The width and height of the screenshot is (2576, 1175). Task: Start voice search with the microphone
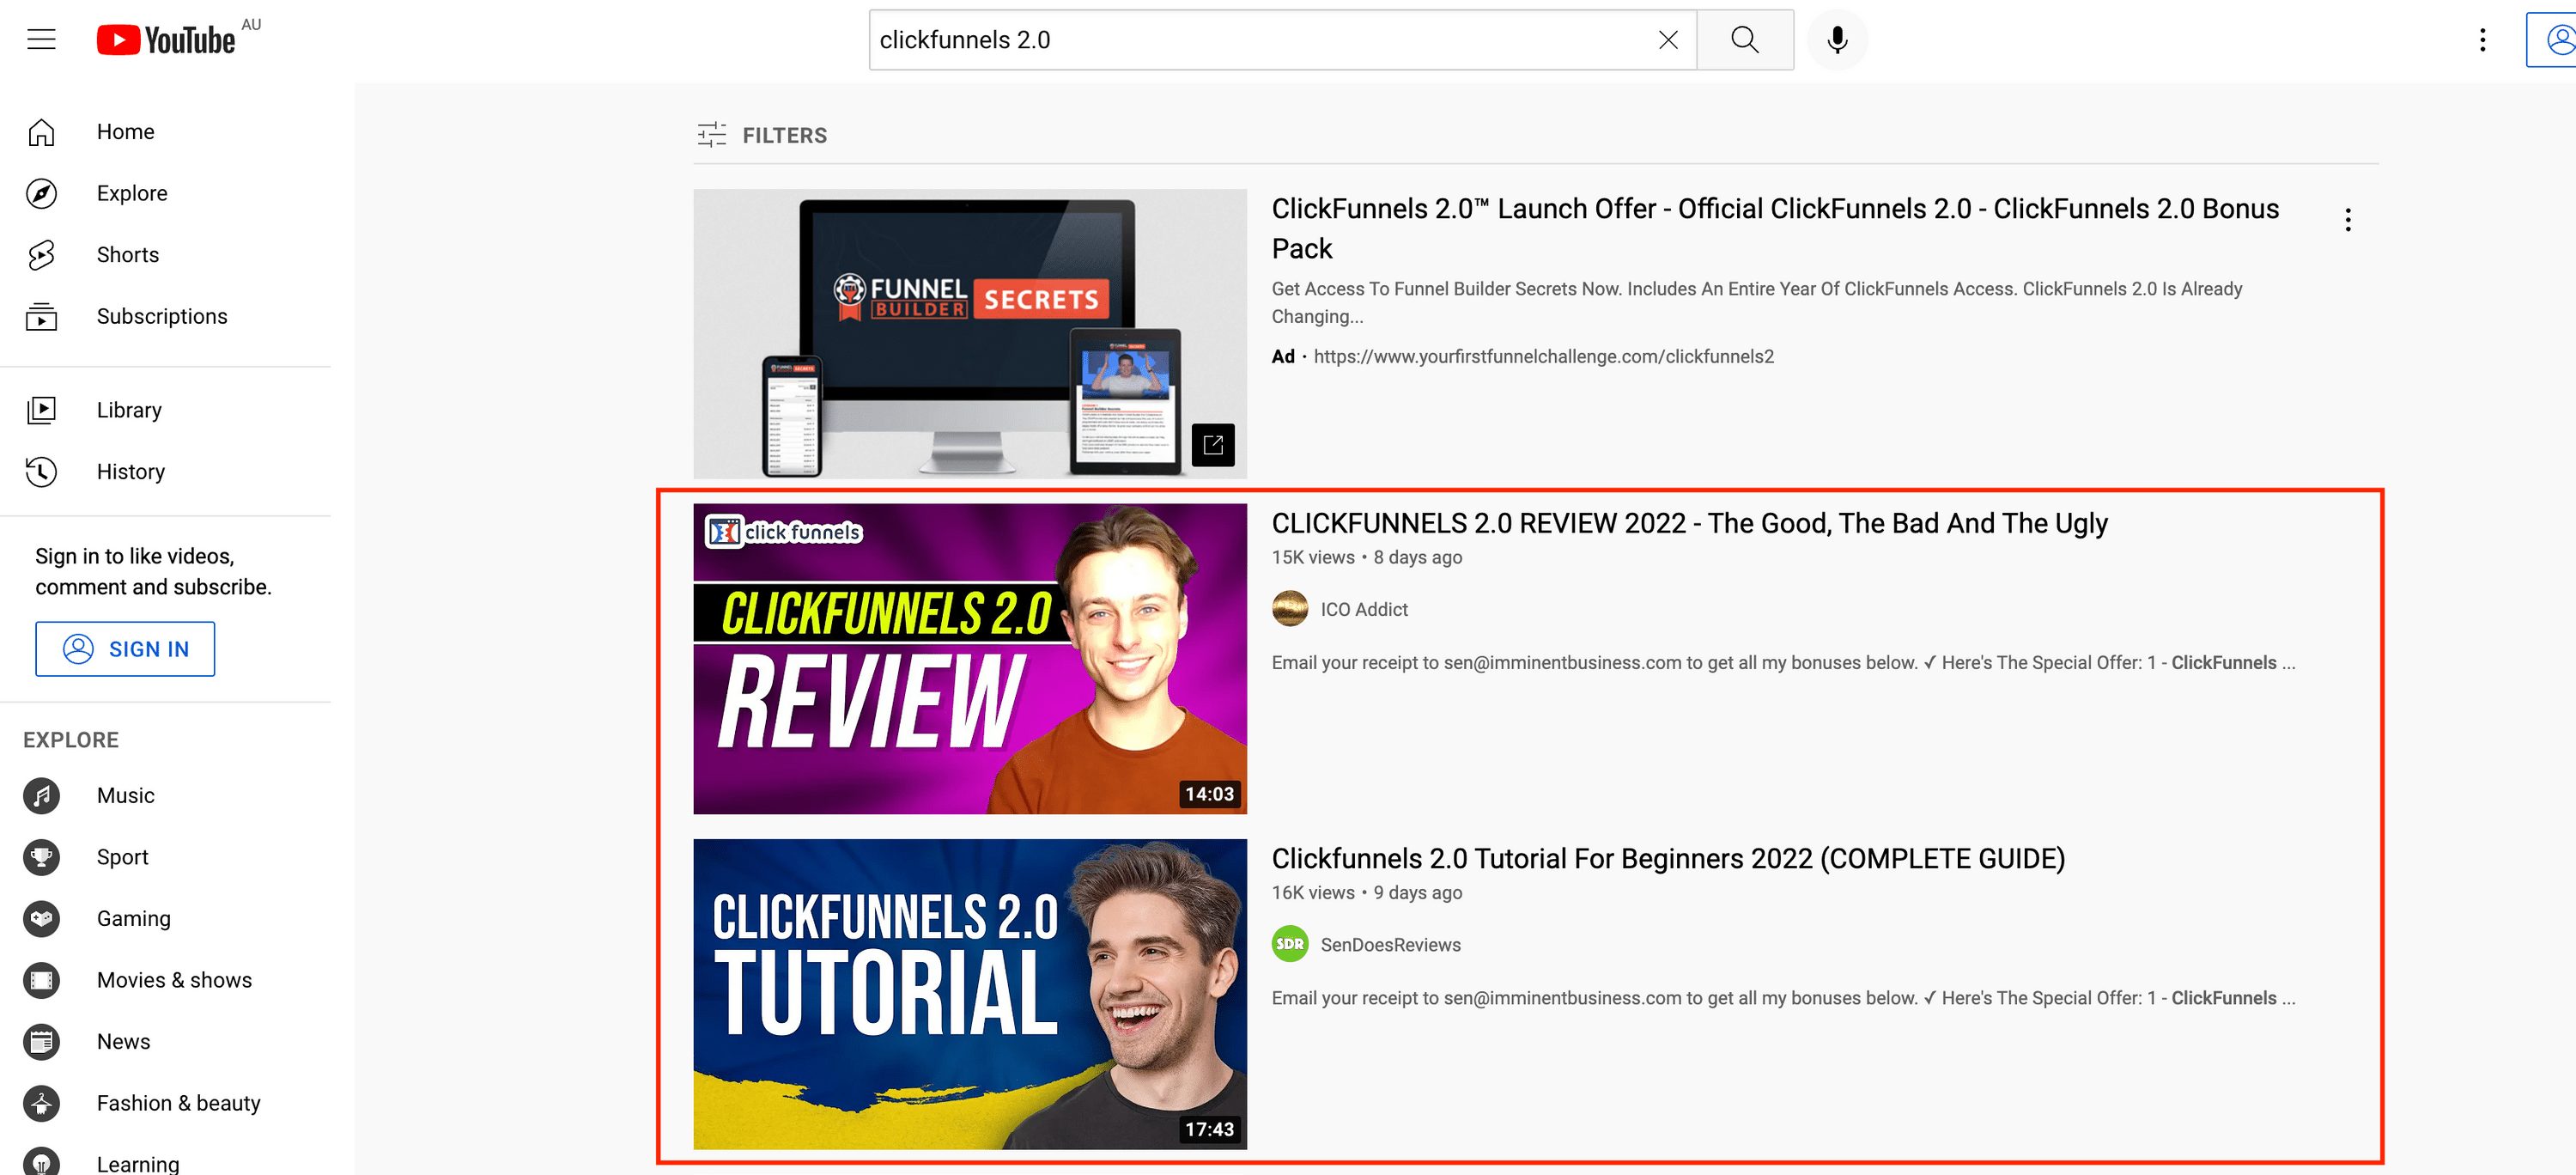(x=1837, y=40)
